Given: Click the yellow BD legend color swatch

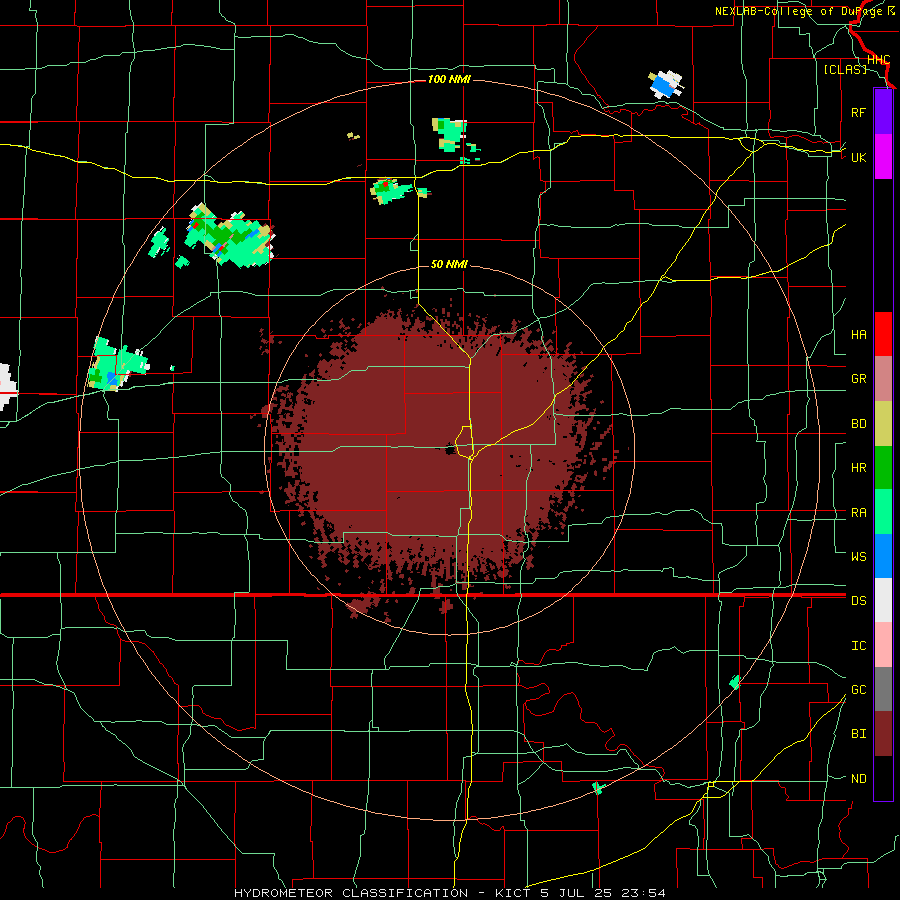Looking at the screenshot, I should [x=883, y=424].
